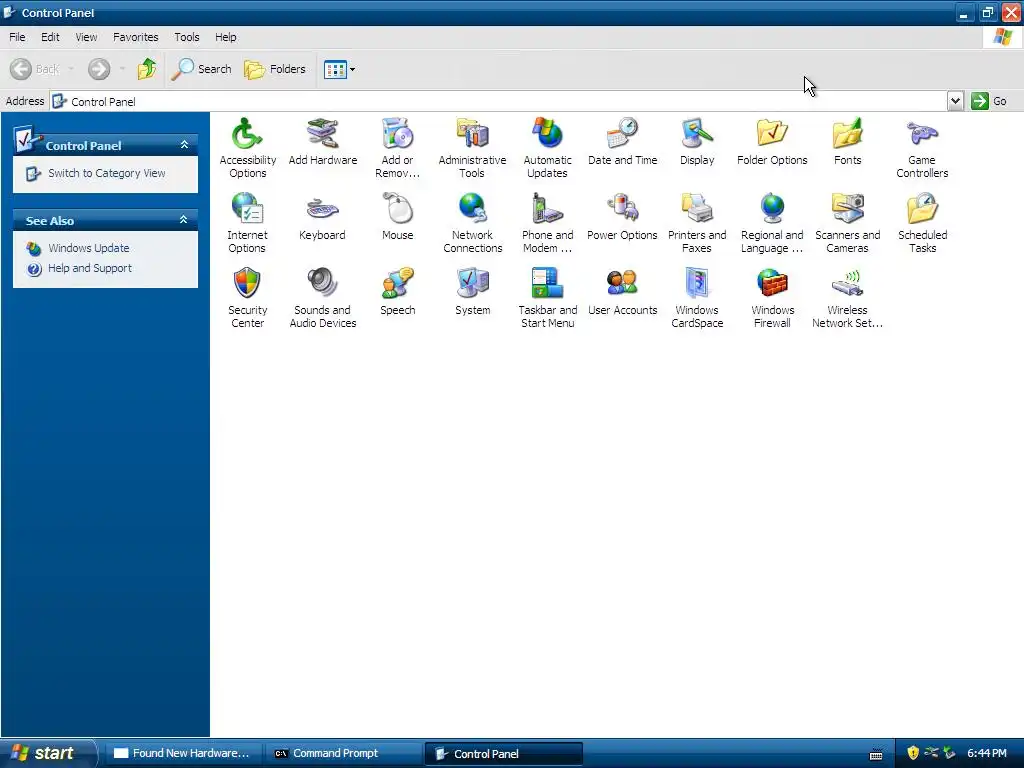The image size is (1024, 768).
Task: Open Folder Options icon
Action: 772,134
